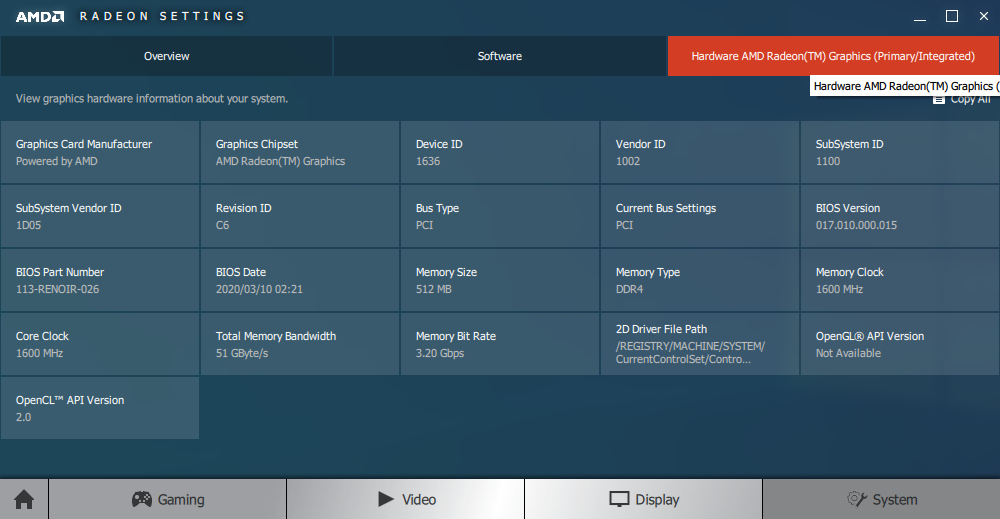Go to the Home screen icon
This screenshot has height=519, width=1000.
point(23,499)
